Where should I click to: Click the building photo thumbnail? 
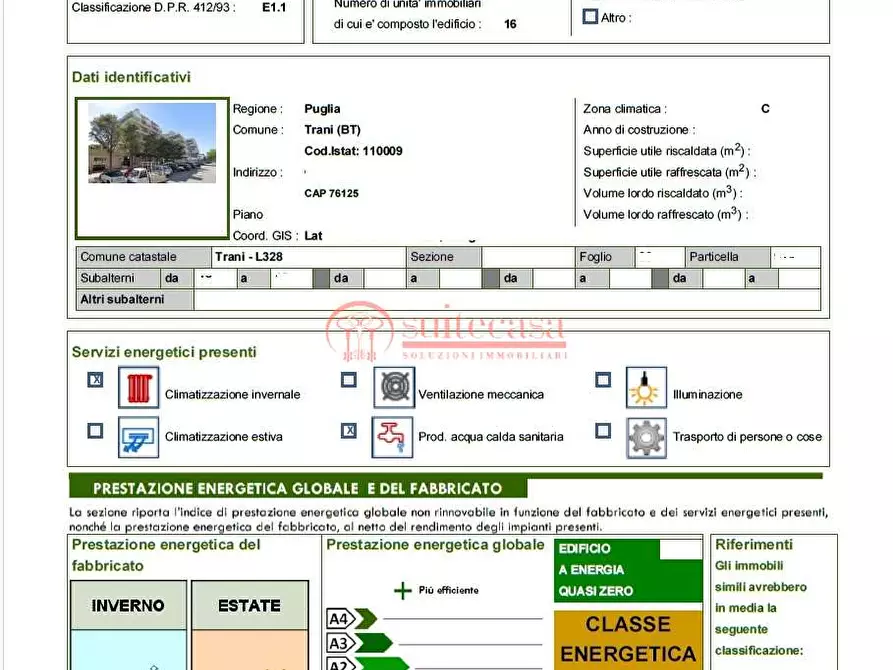pos(150,145)
